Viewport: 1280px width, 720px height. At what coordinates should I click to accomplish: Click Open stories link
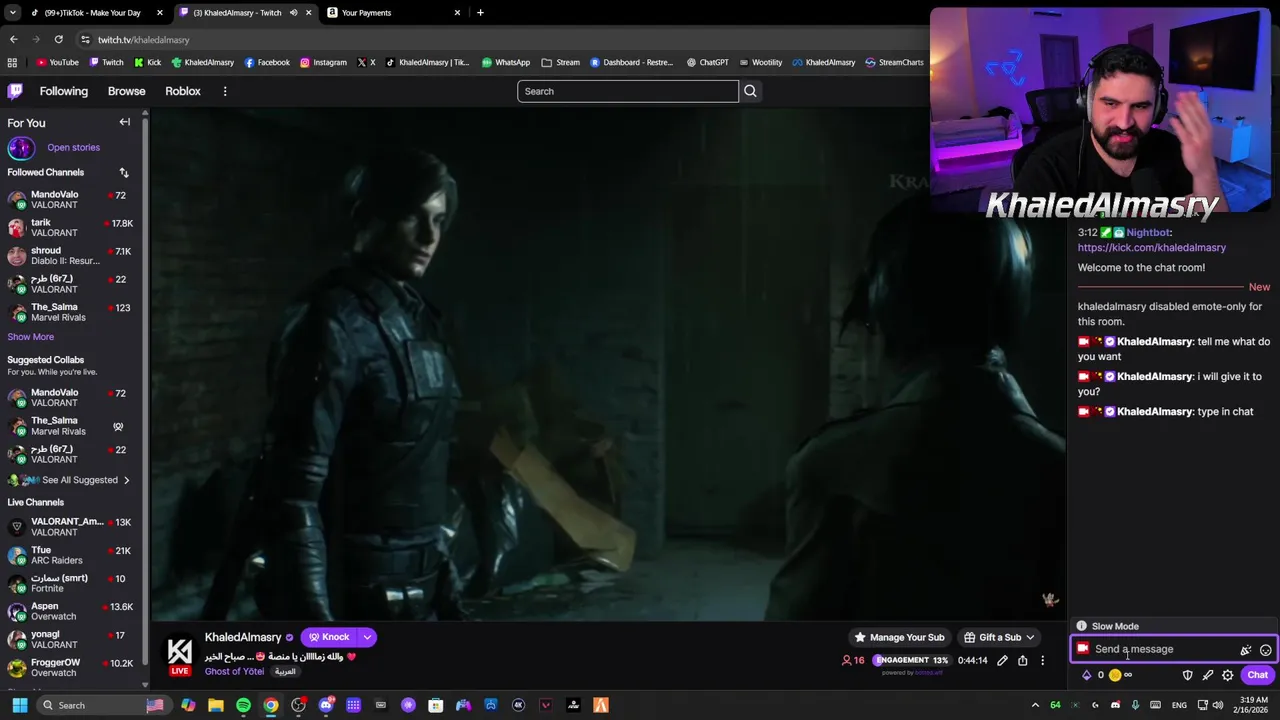(73, 147)
